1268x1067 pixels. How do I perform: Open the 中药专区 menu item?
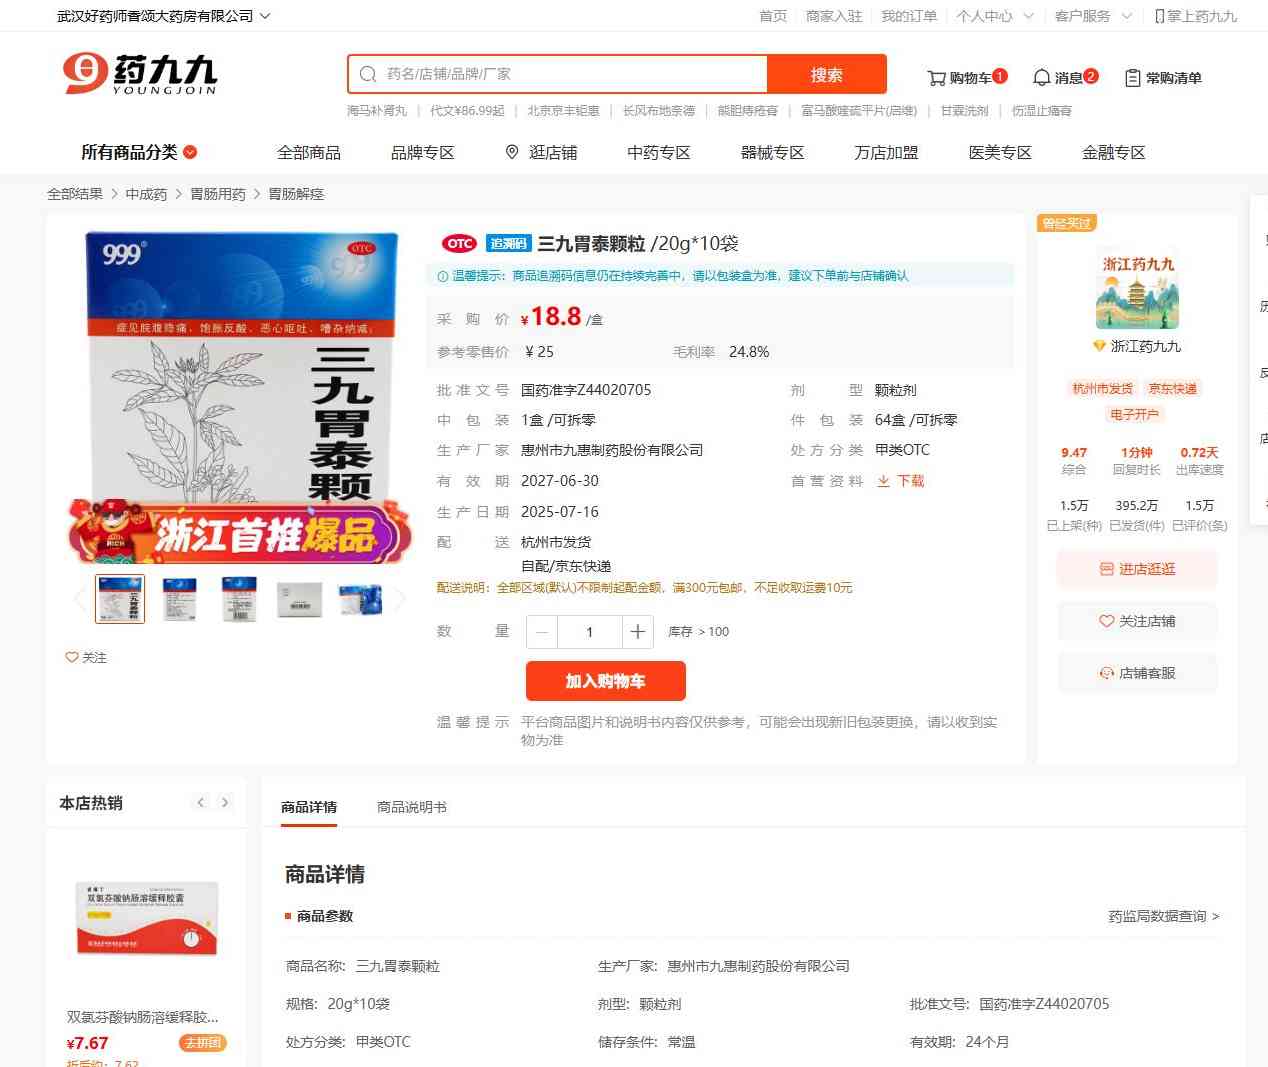(x=658, y=152)
